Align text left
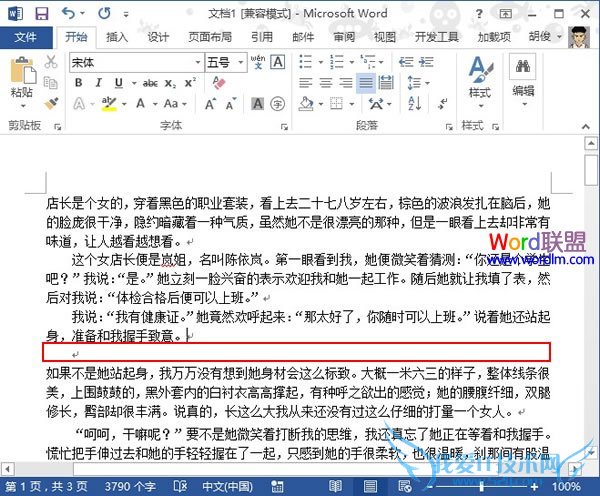 [306, 83]
